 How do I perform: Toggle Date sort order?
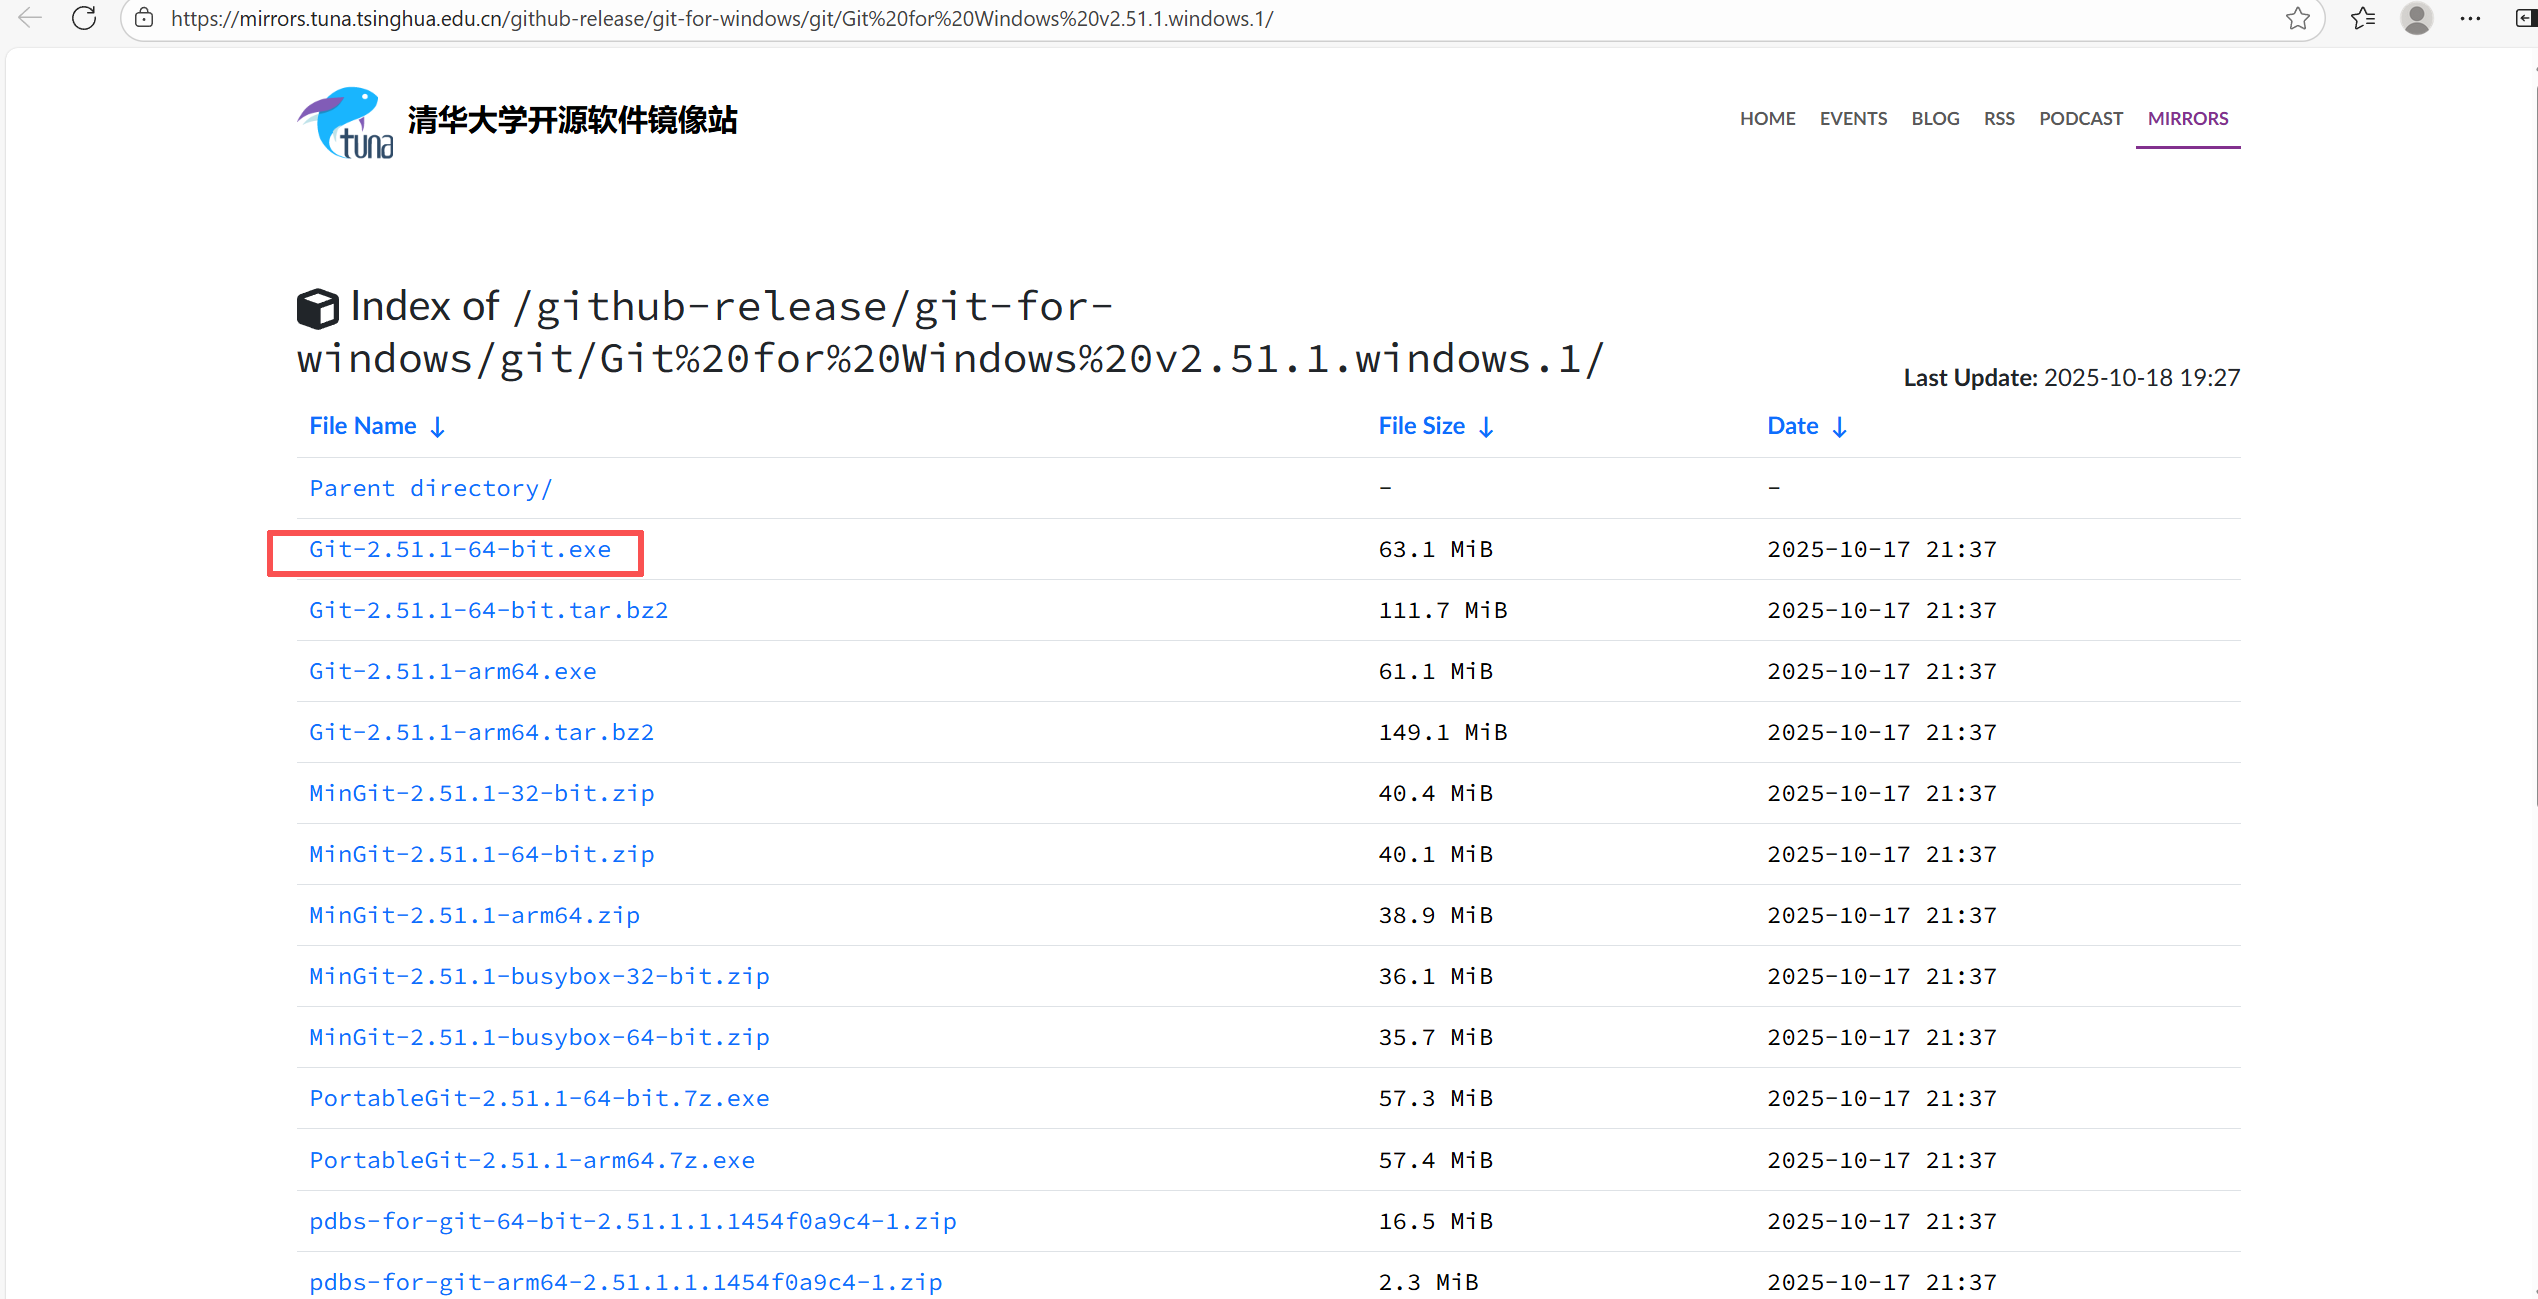1841,426
